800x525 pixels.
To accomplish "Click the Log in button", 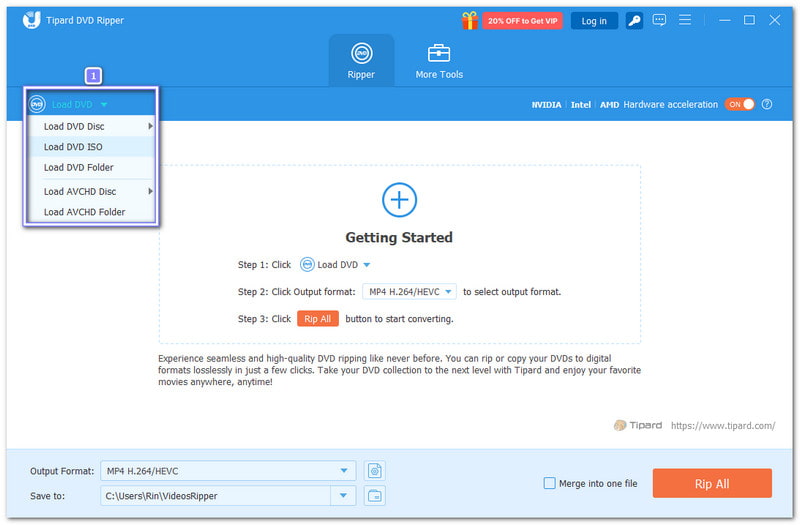I will point(594,20).
